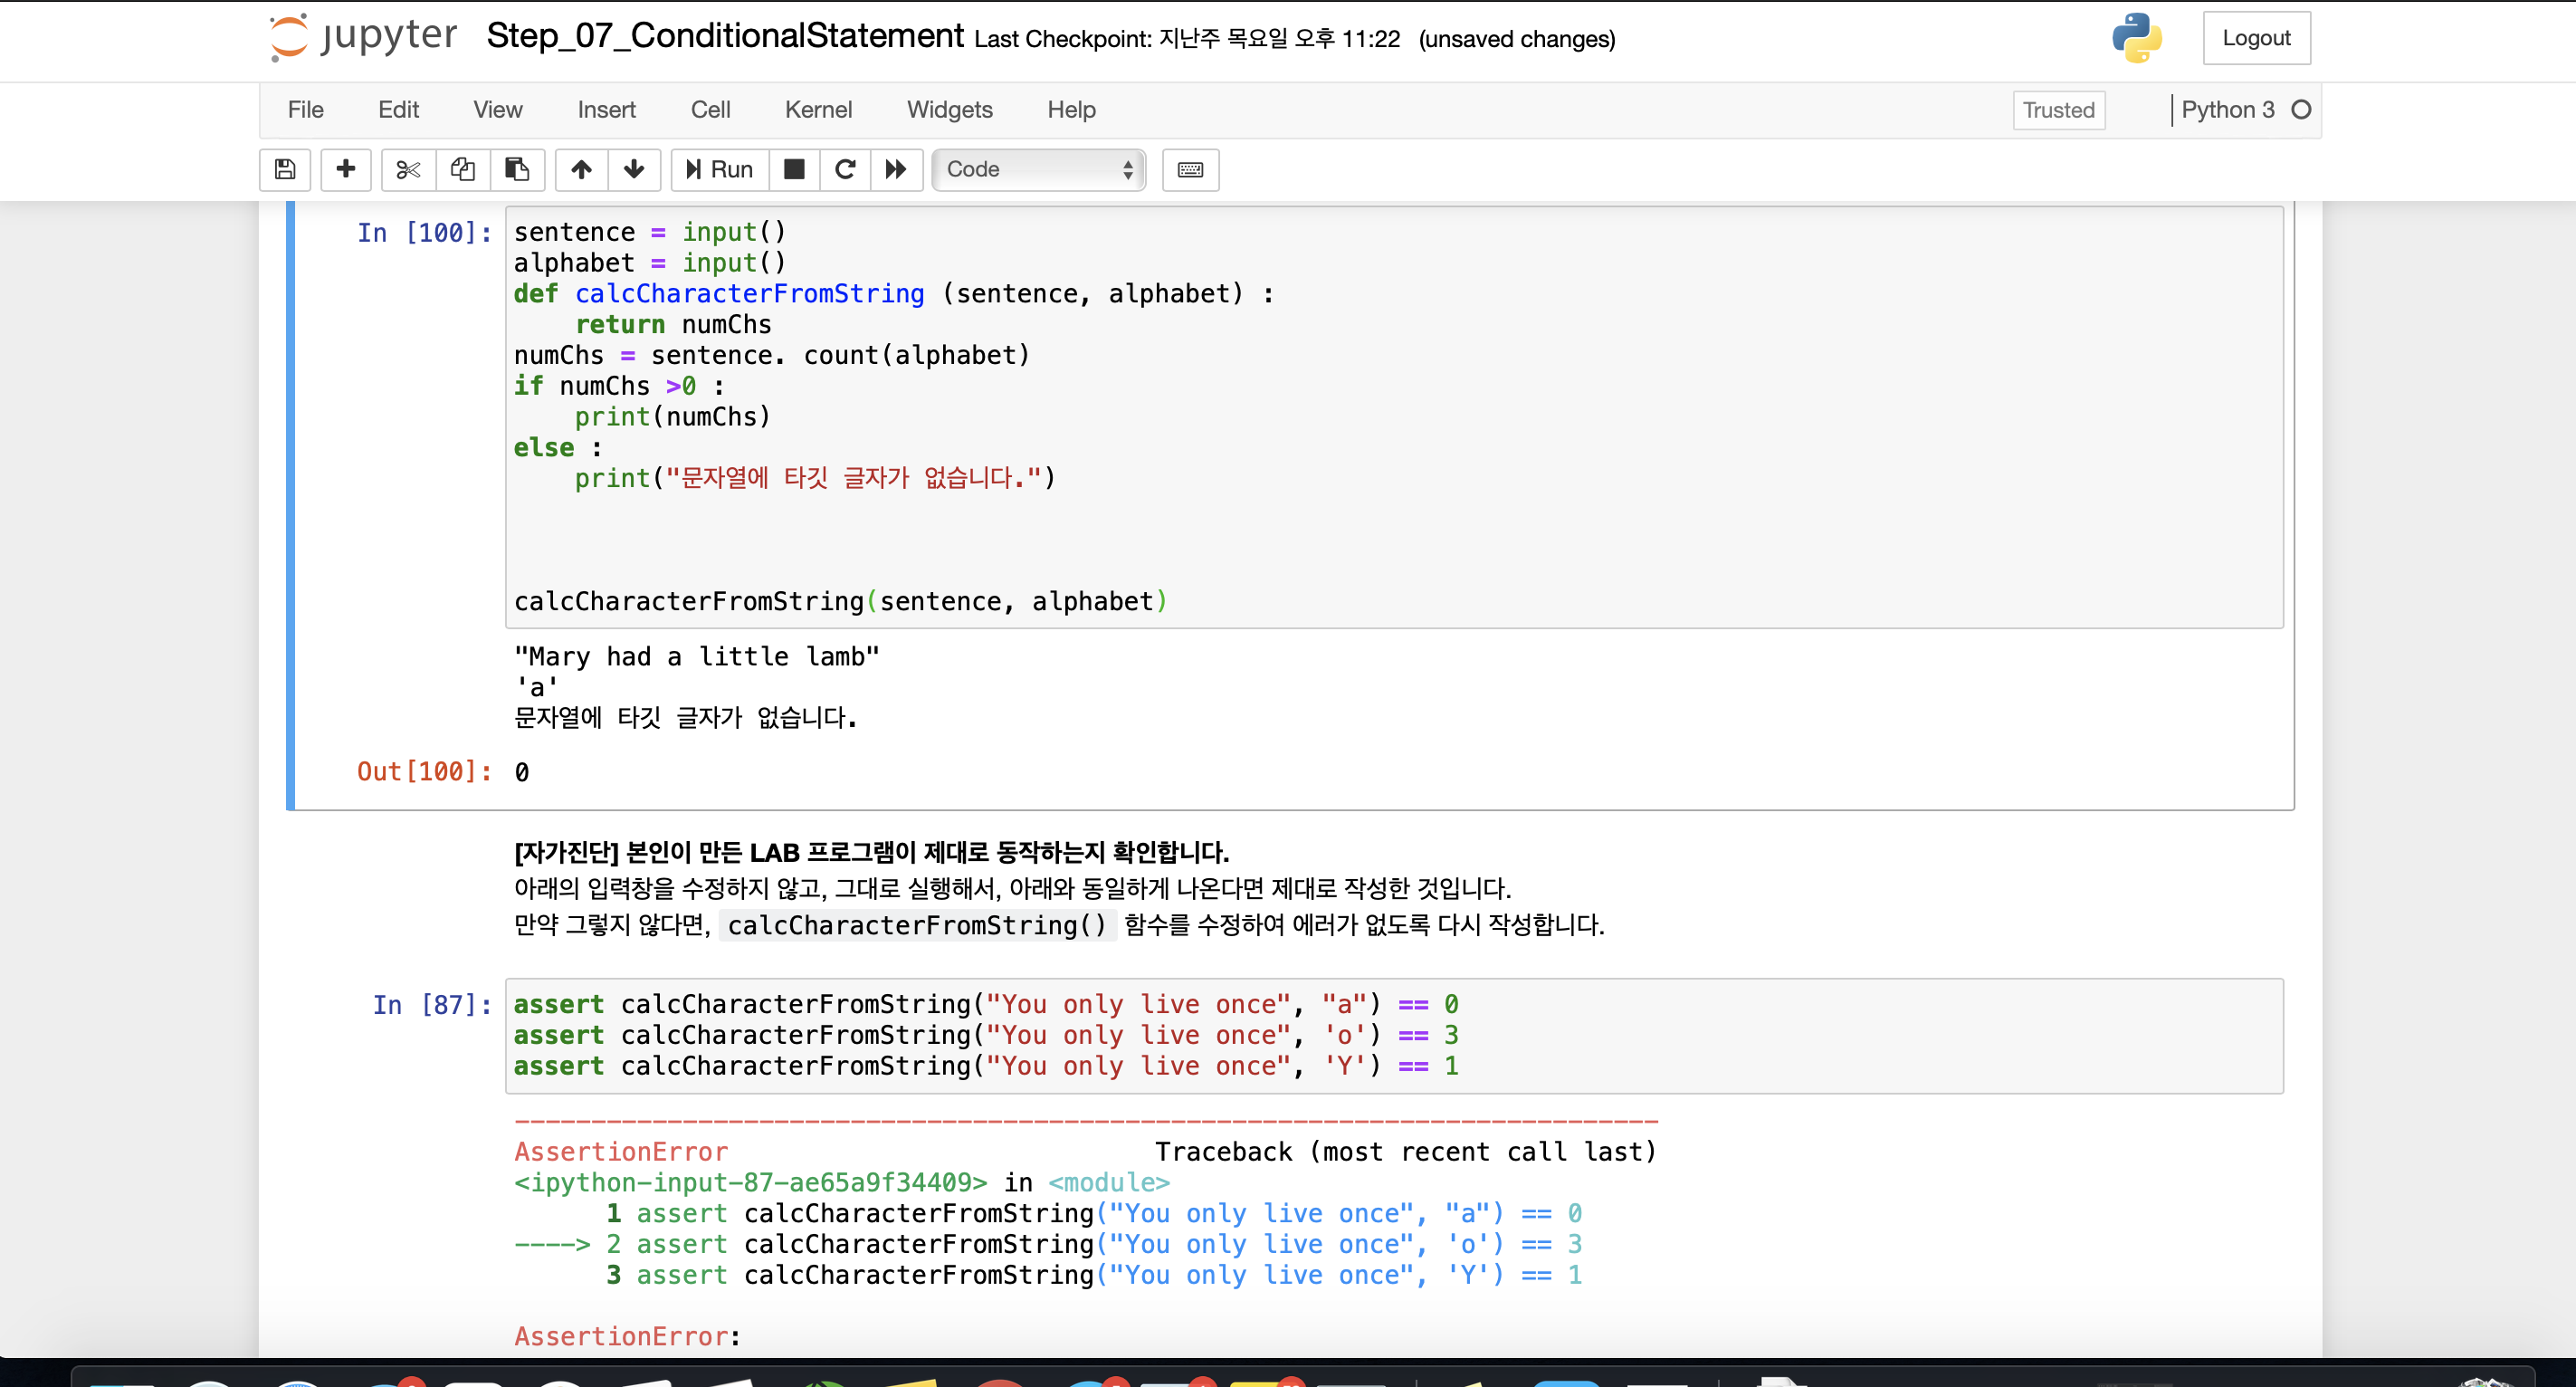
Task: Open the command palette keyboard icon
Action: (x=1190, y=169)
